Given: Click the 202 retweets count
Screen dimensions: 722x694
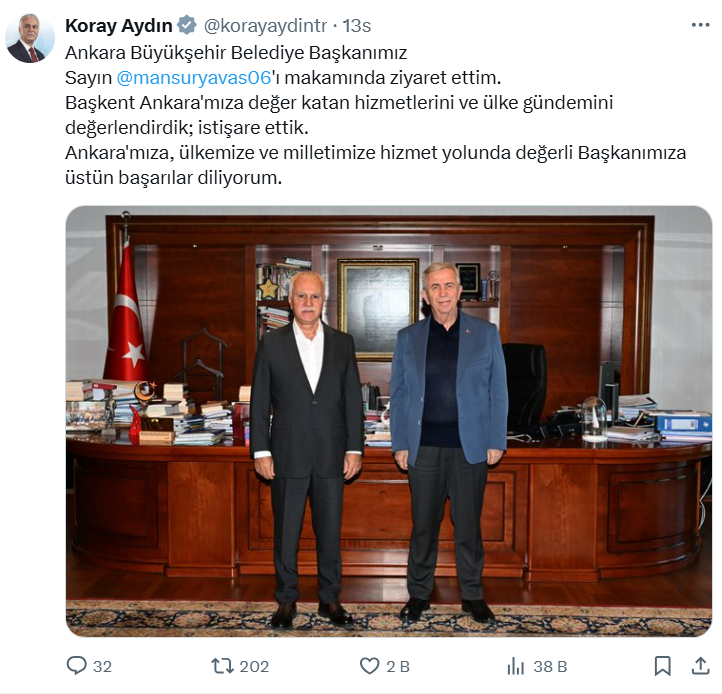Looking at the screenshot, I should [254, 666].
